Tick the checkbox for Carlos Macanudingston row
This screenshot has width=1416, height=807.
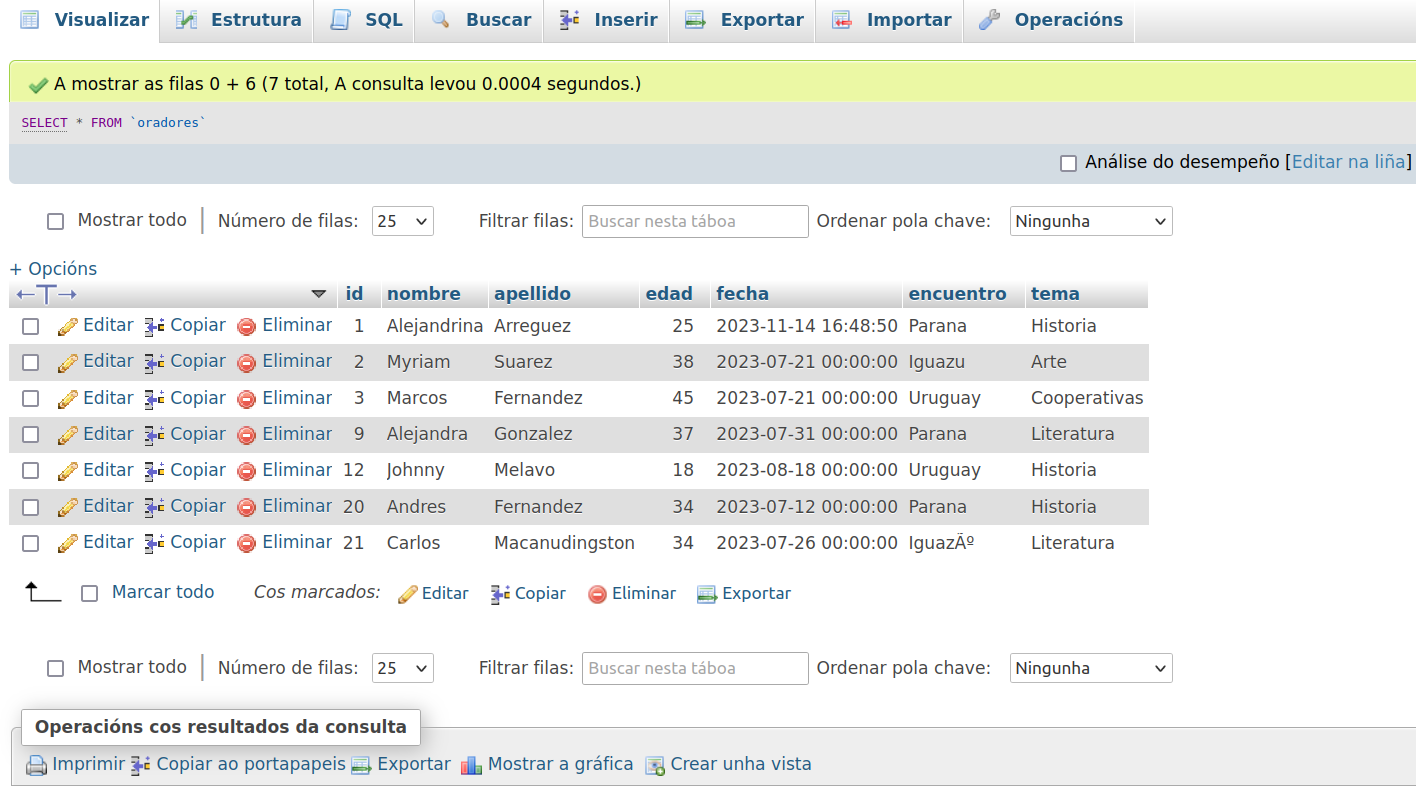click(31, 543)
